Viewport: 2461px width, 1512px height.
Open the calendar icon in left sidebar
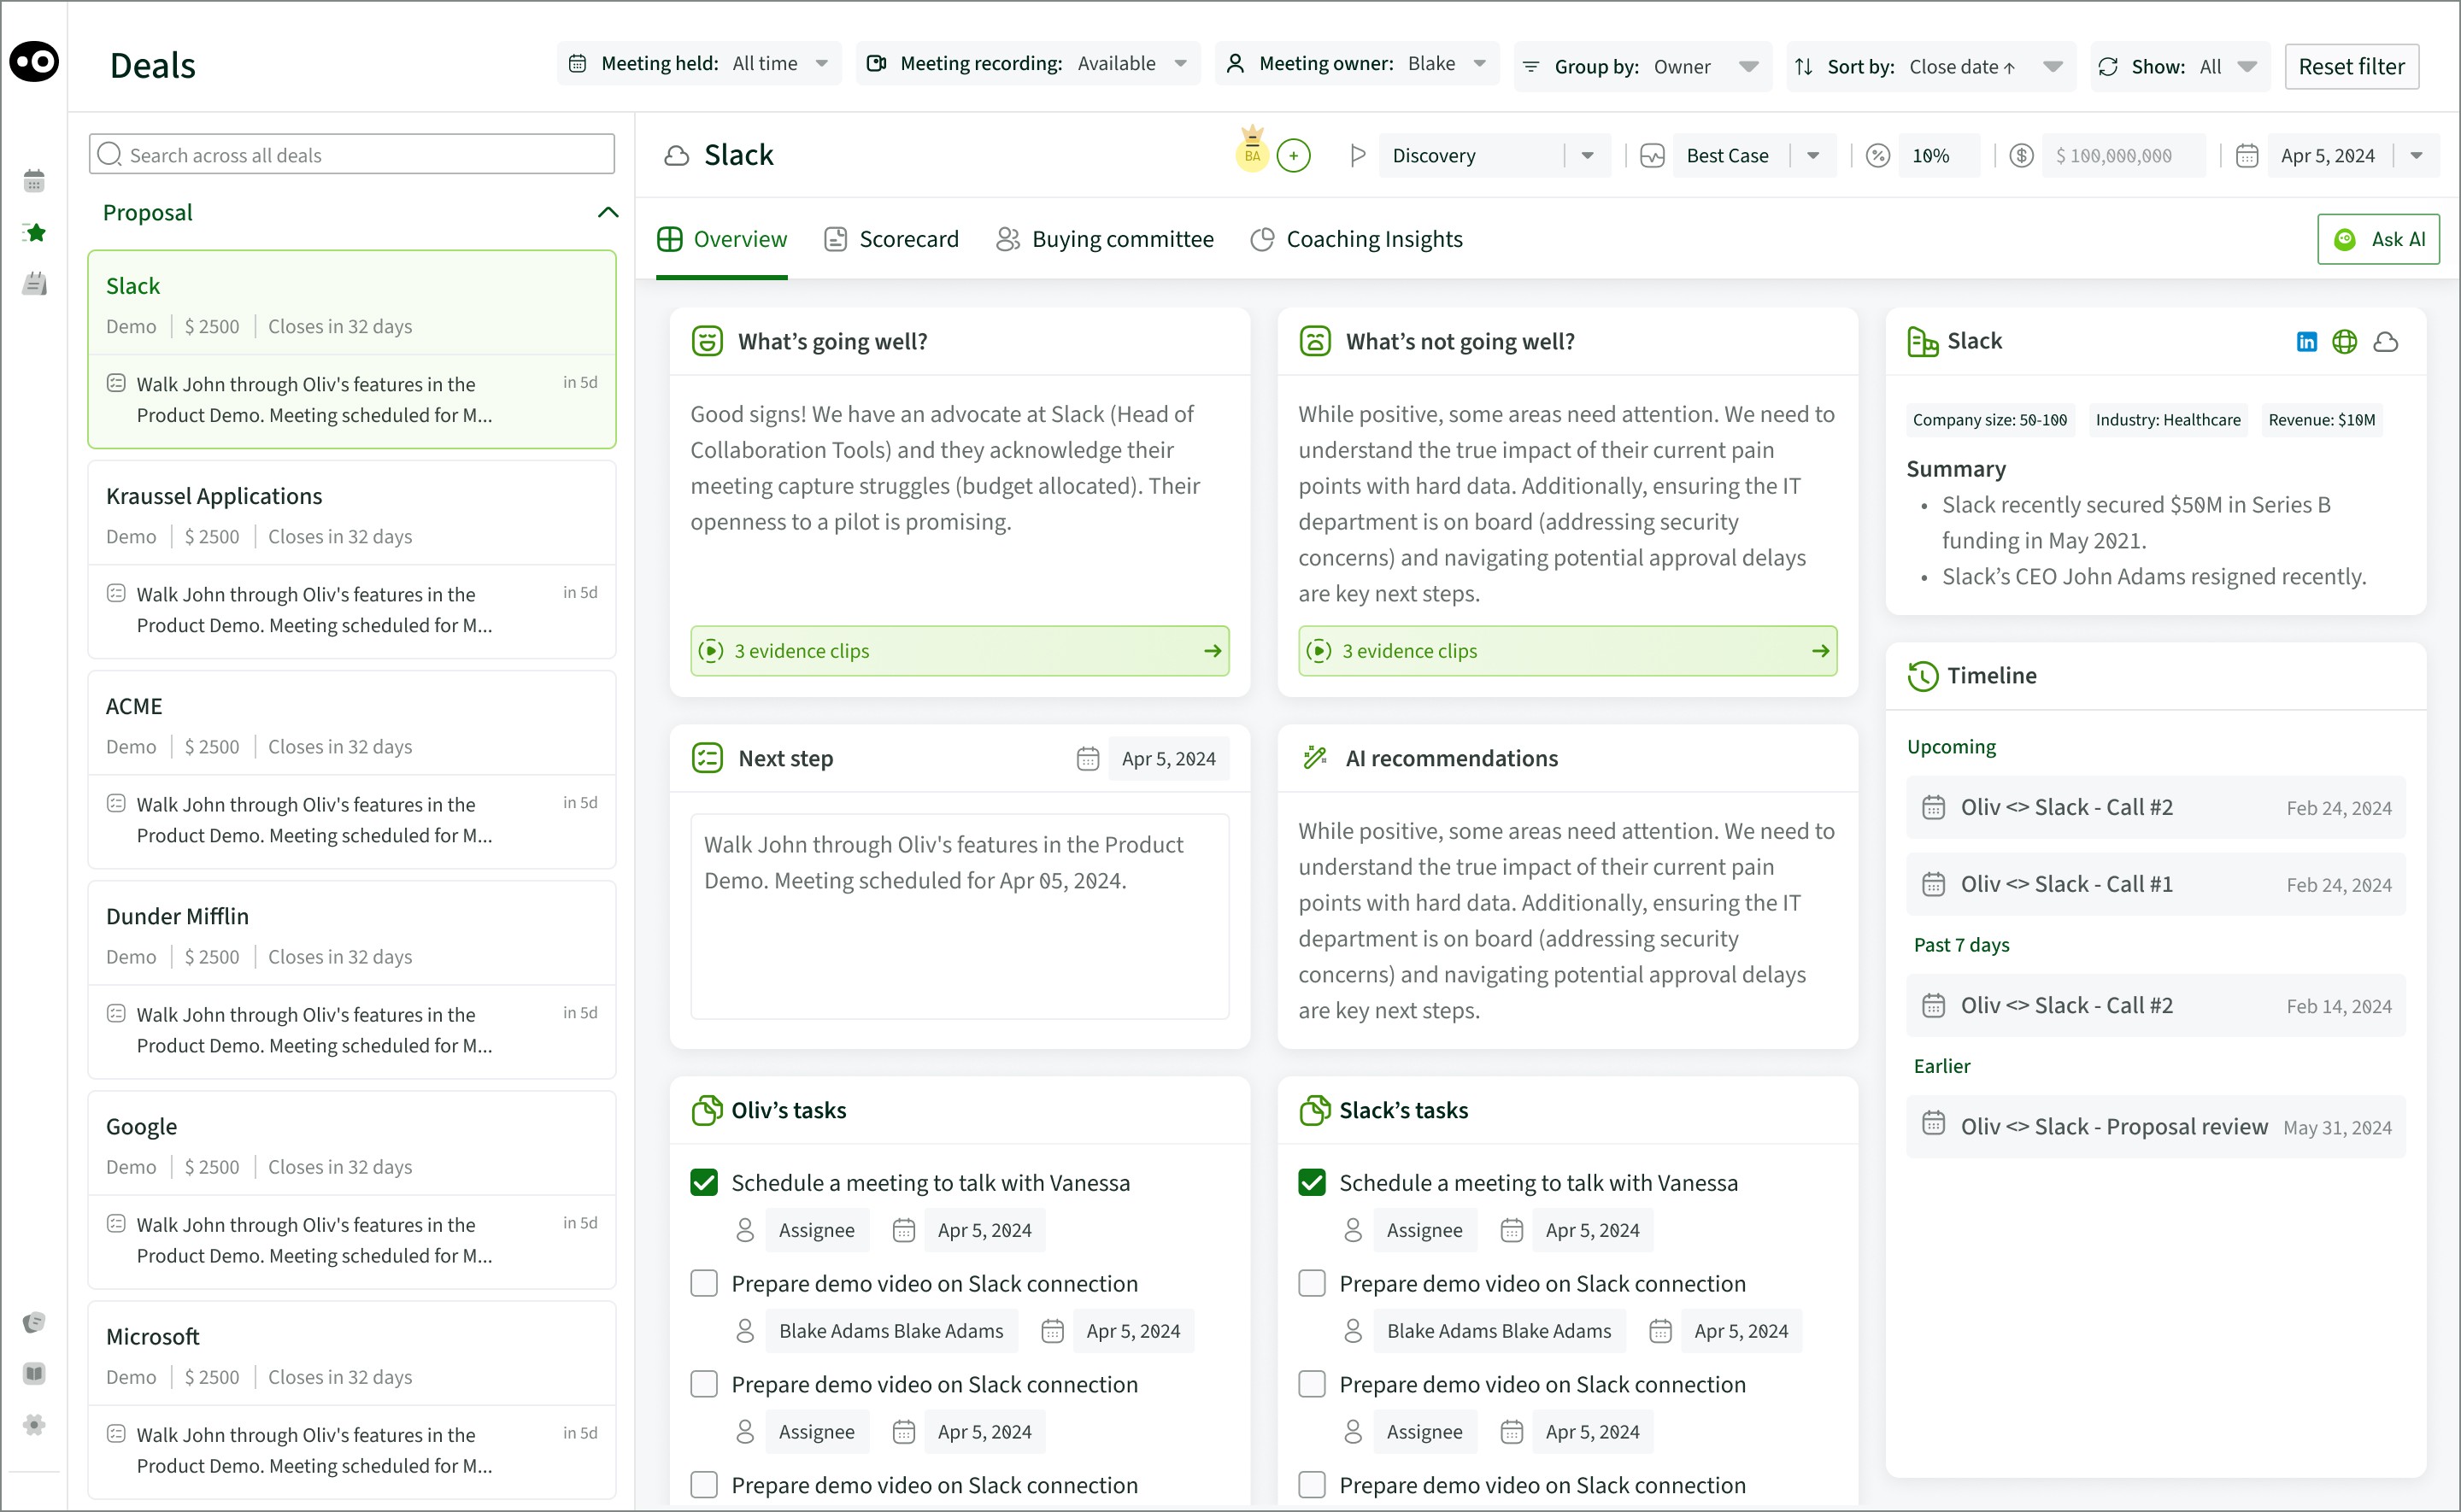pos(35,181)
